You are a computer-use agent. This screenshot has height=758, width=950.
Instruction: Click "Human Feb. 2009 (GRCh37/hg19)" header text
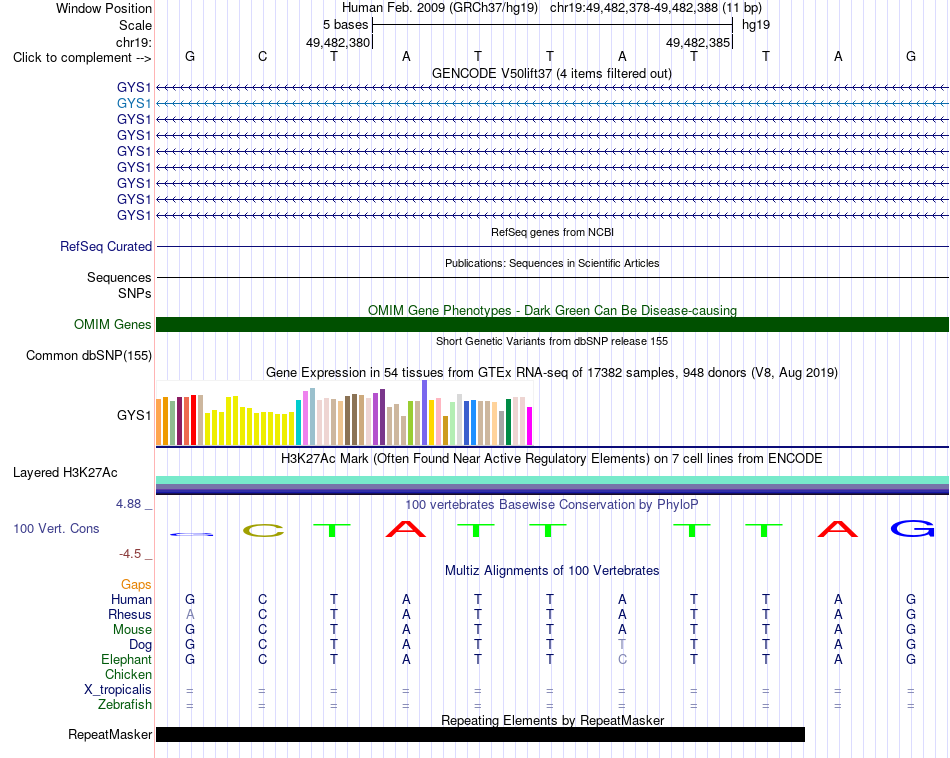(x=440, y=8)
